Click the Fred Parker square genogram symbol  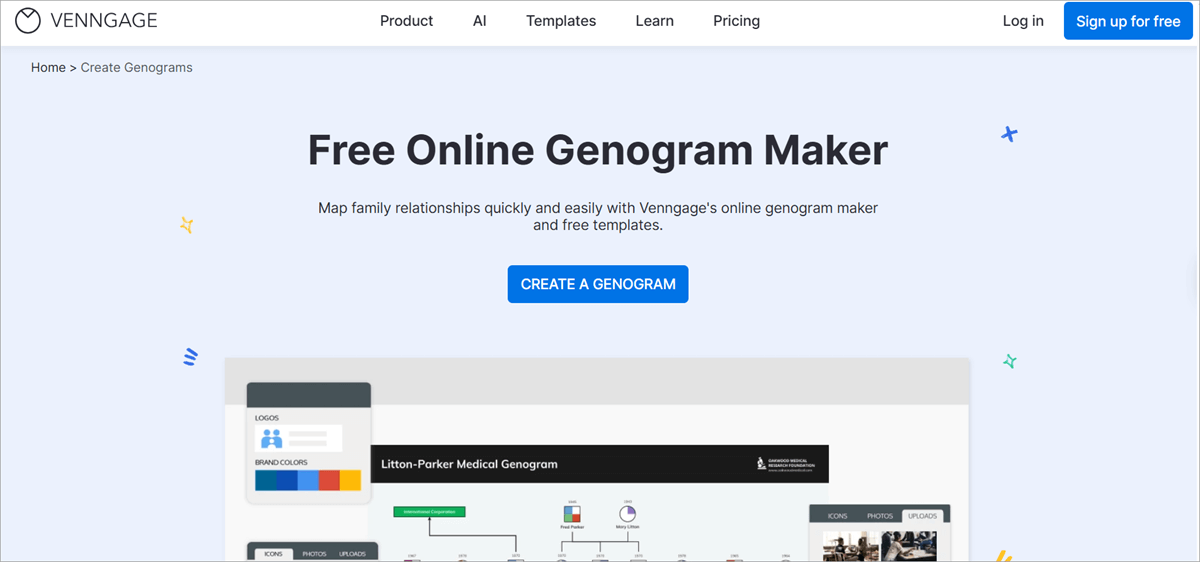pyautogui.click(x=572, y=513)
